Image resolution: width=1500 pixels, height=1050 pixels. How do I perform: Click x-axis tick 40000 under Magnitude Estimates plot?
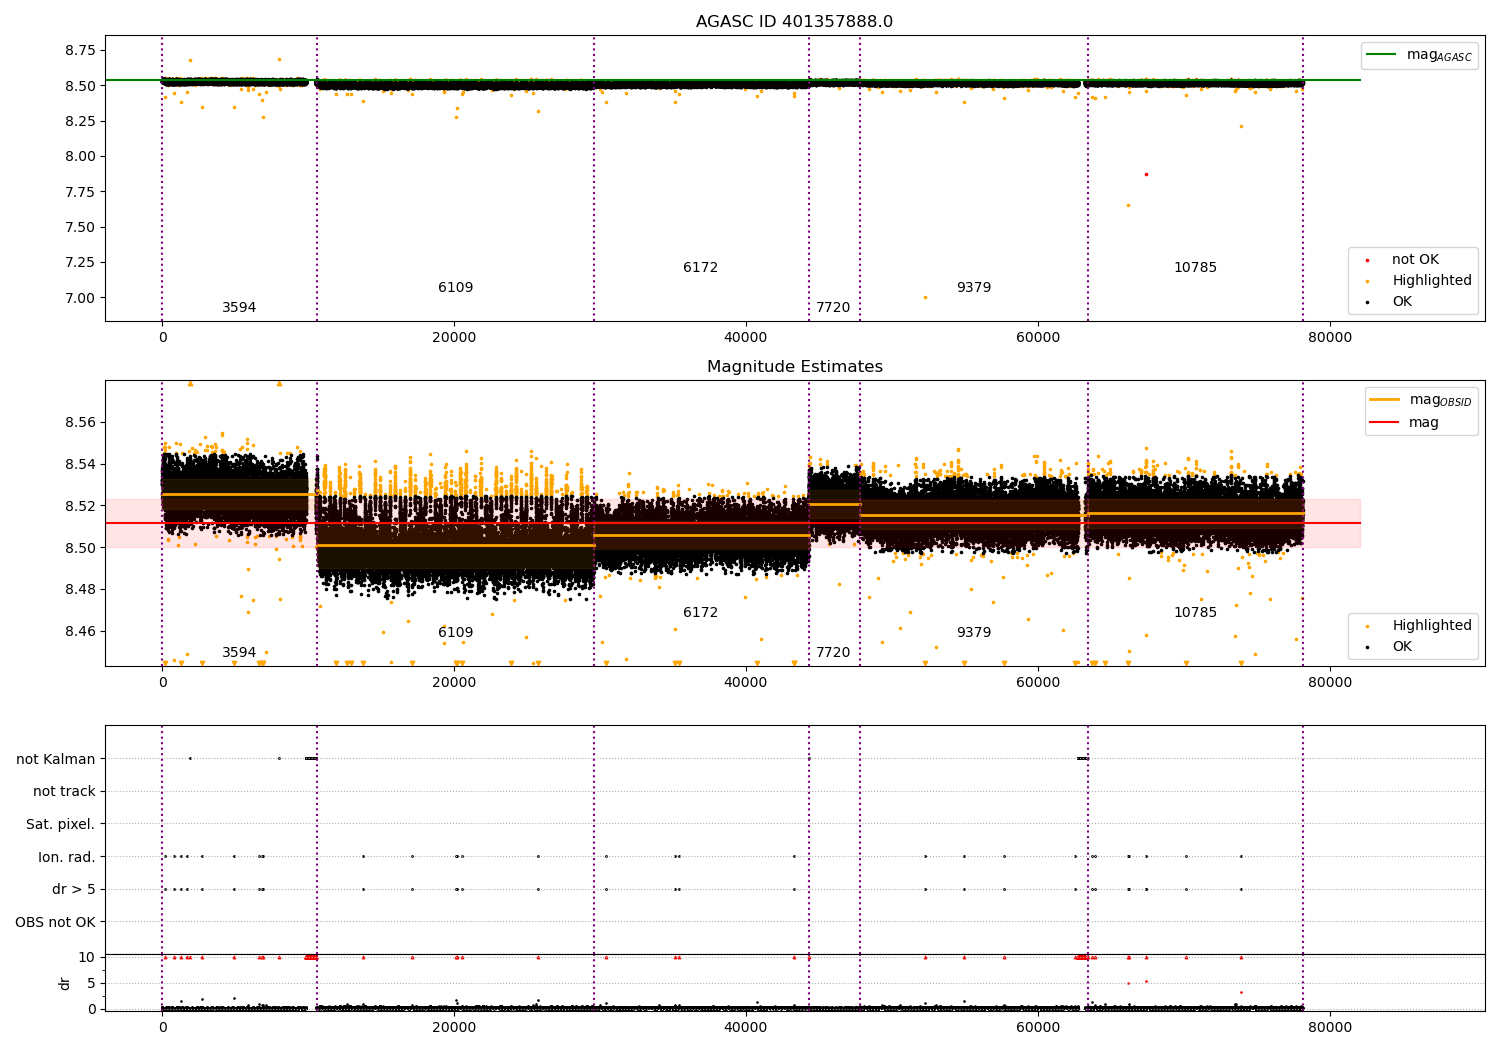tap(746, 683)
